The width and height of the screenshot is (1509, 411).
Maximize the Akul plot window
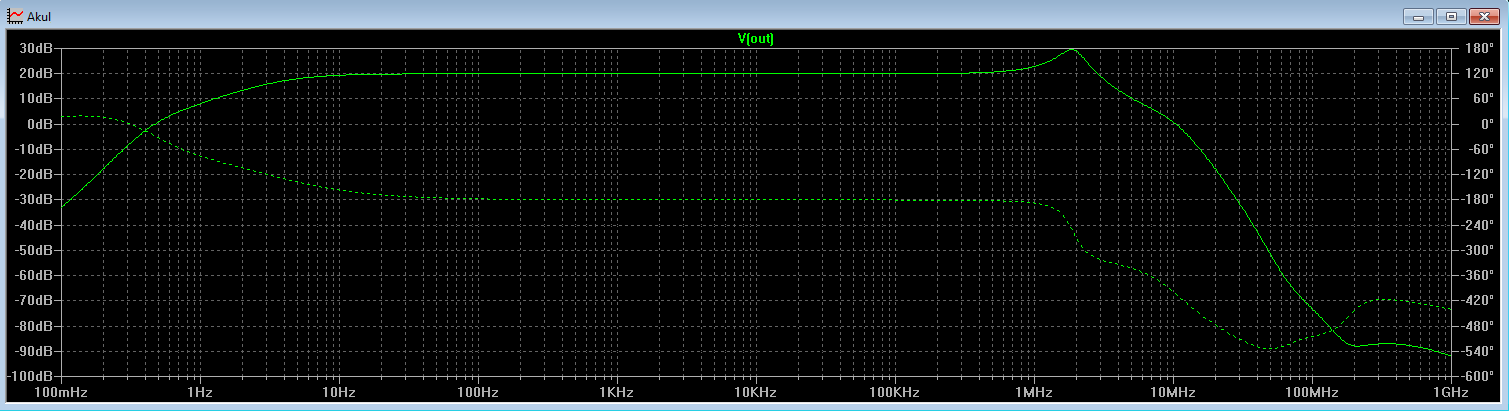tap(1451, 16)
